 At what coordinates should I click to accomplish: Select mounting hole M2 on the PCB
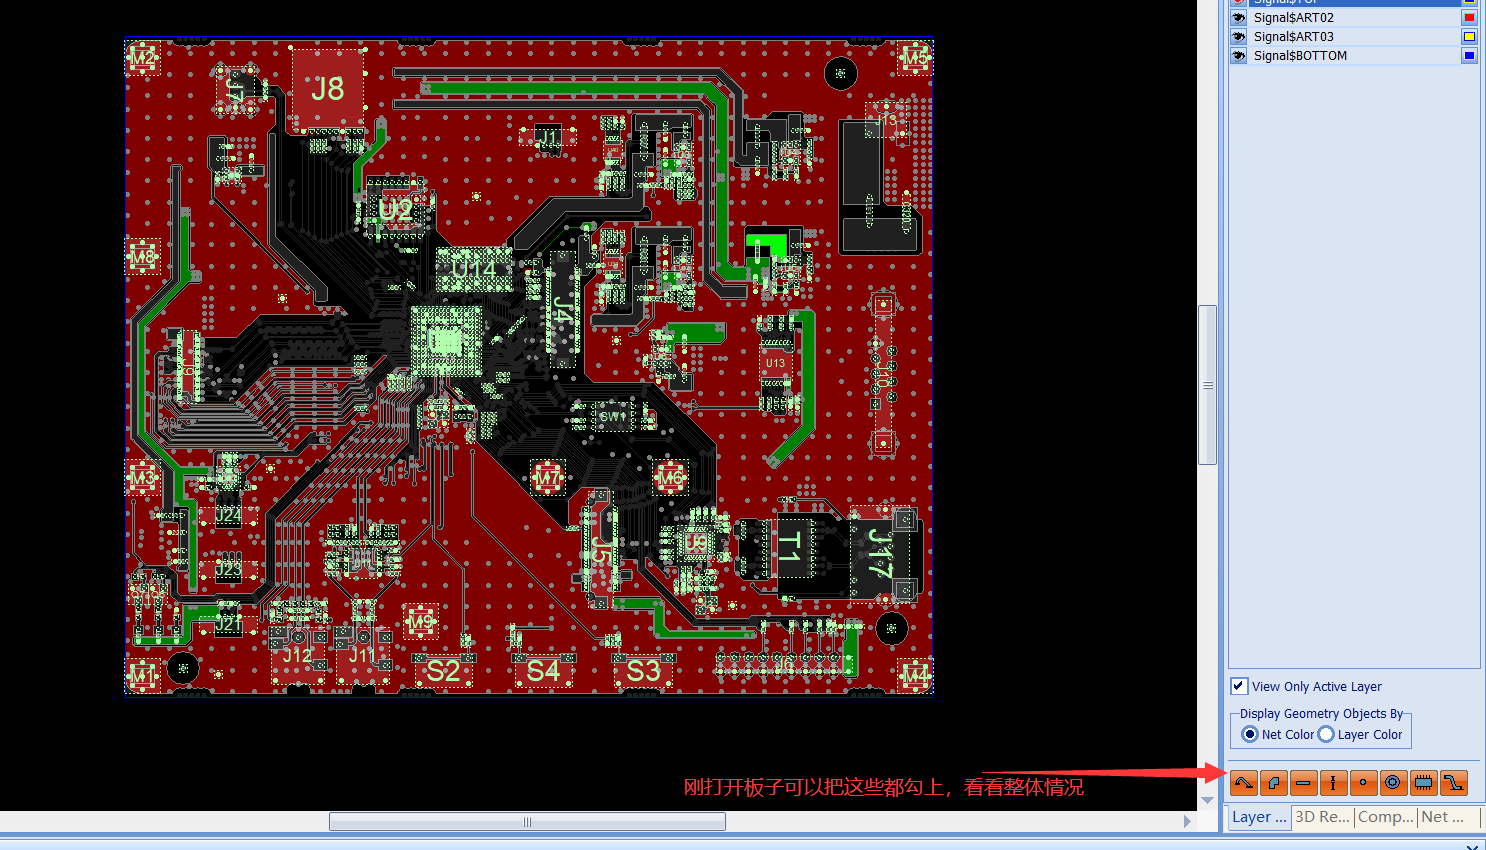pos(143,58)
